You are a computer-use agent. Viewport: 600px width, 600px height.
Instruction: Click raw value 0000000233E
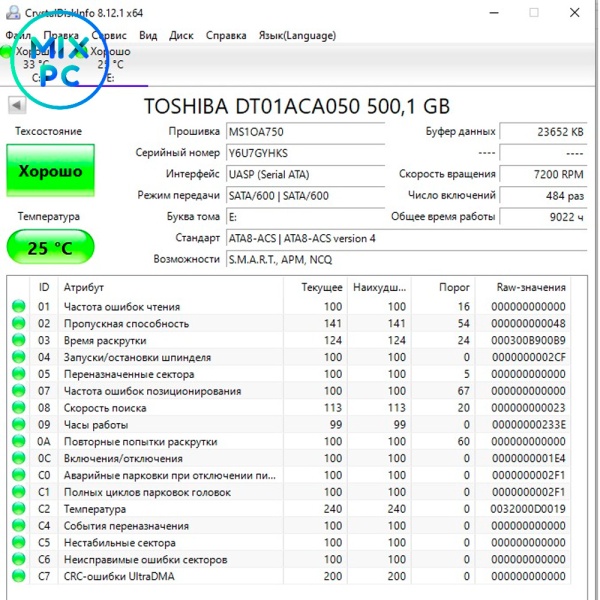coord(529,424)
